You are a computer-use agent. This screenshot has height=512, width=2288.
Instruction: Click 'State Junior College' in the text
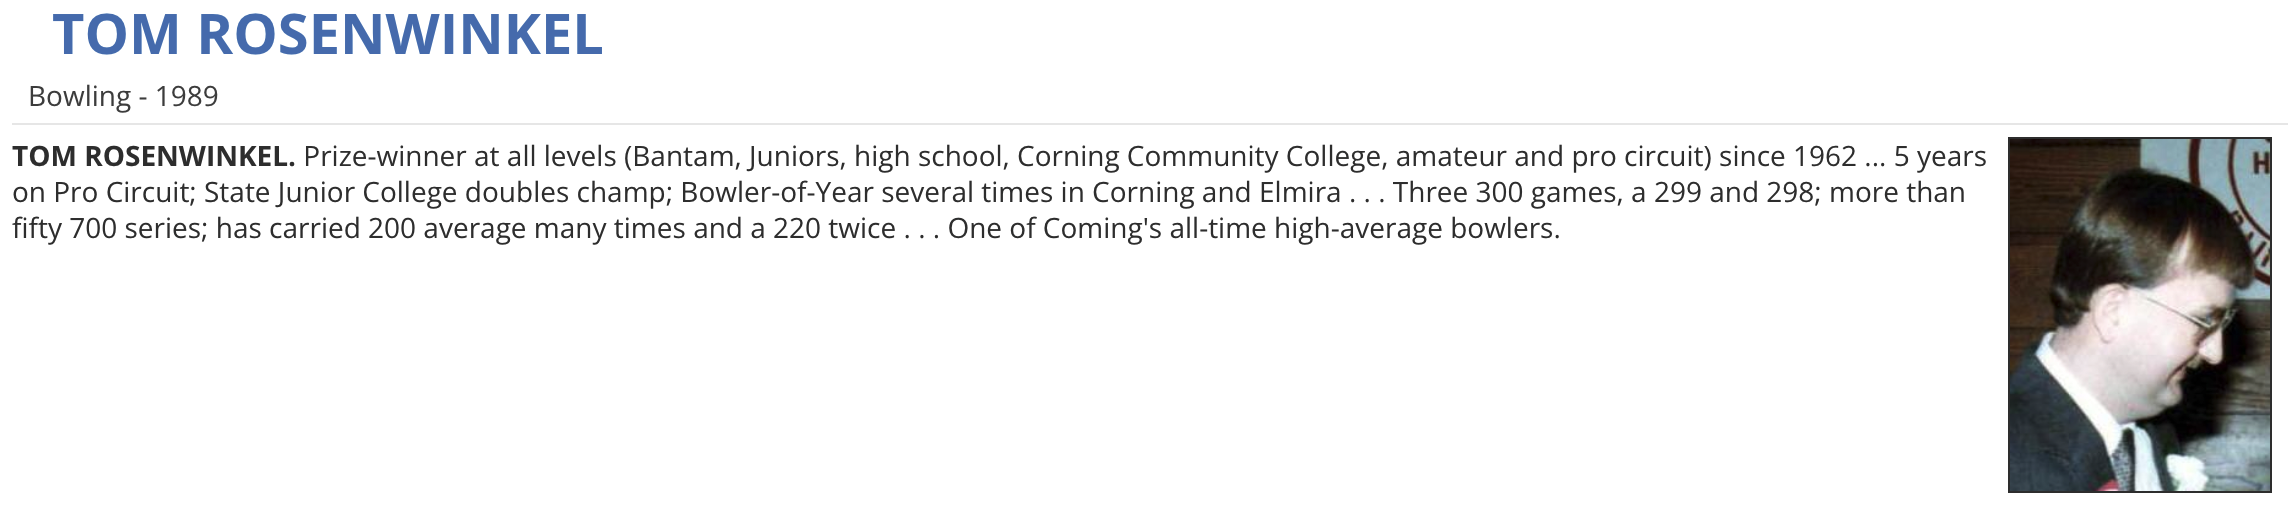329,193
